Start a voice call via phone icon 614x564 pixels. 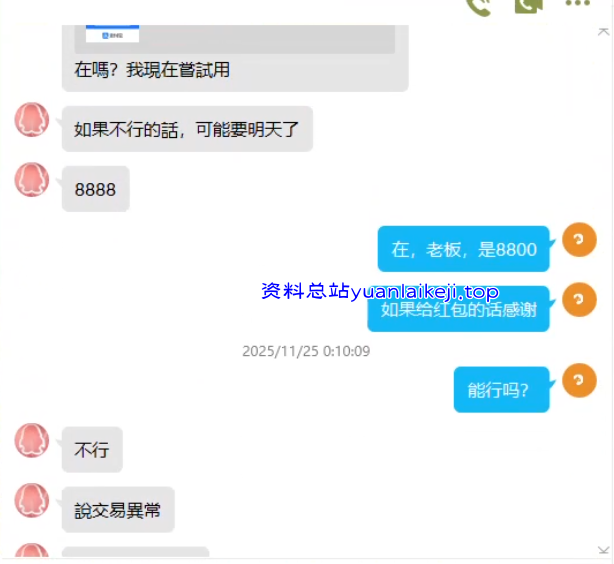click(x=479, y=7)
